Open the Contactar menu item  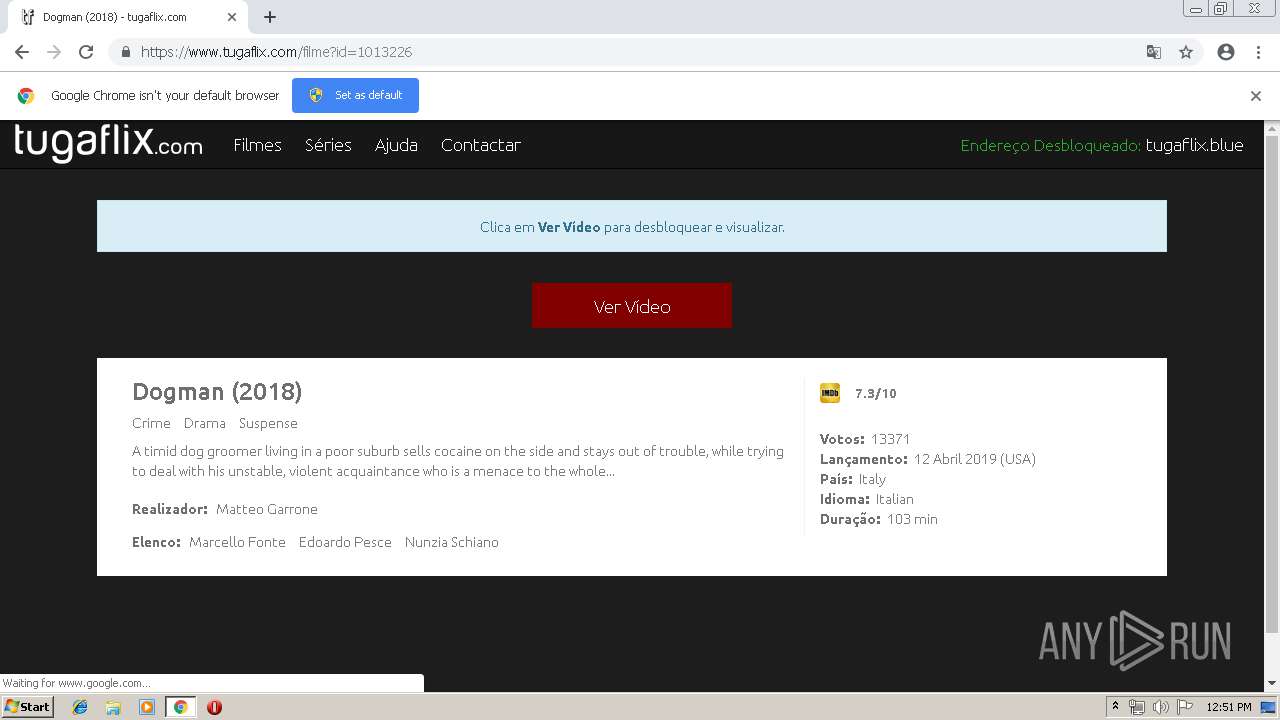(481, 145)
